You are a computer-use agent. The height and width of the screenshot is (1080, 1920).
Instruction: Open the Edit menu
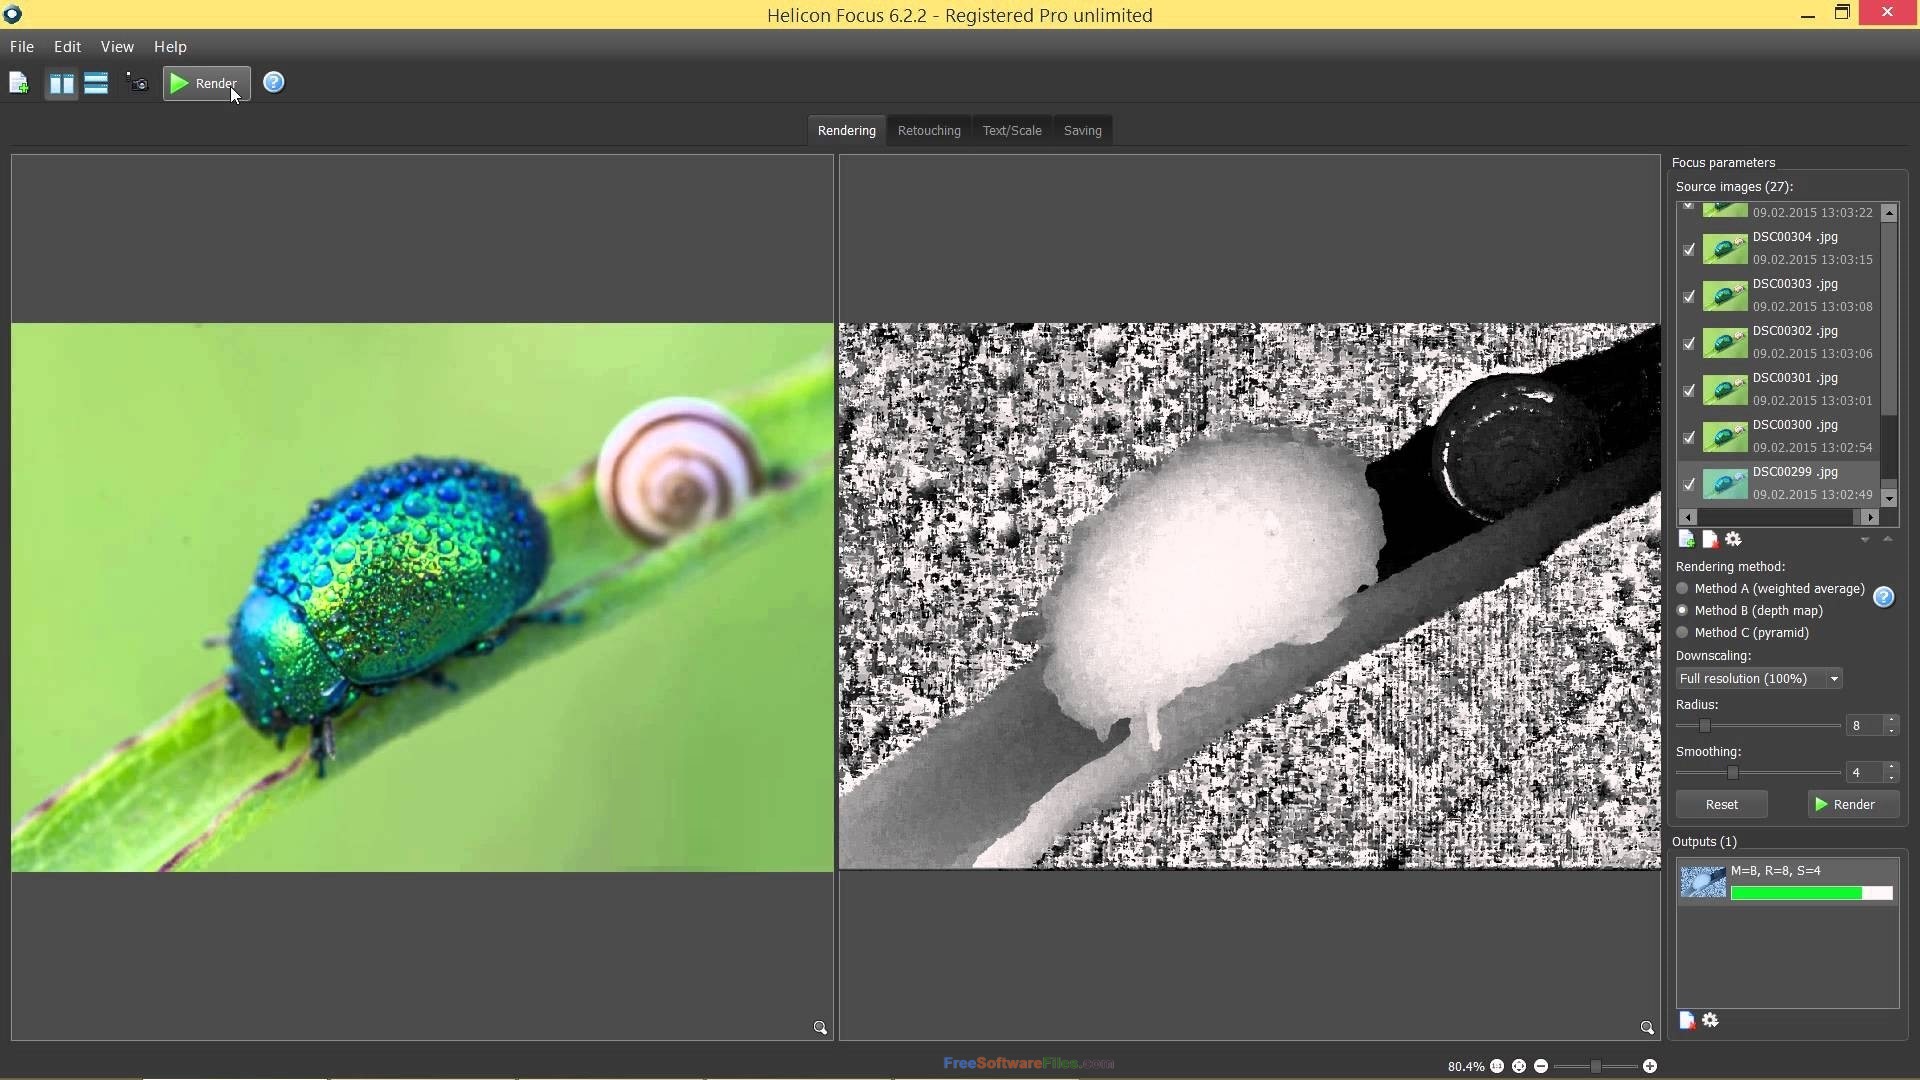(x=67, y=47)
